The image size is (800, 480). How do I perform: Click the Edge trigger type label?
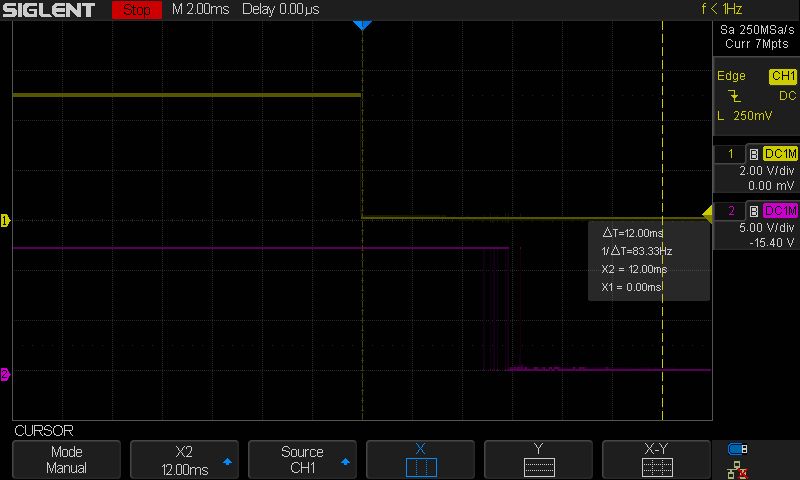coord(731,76)
